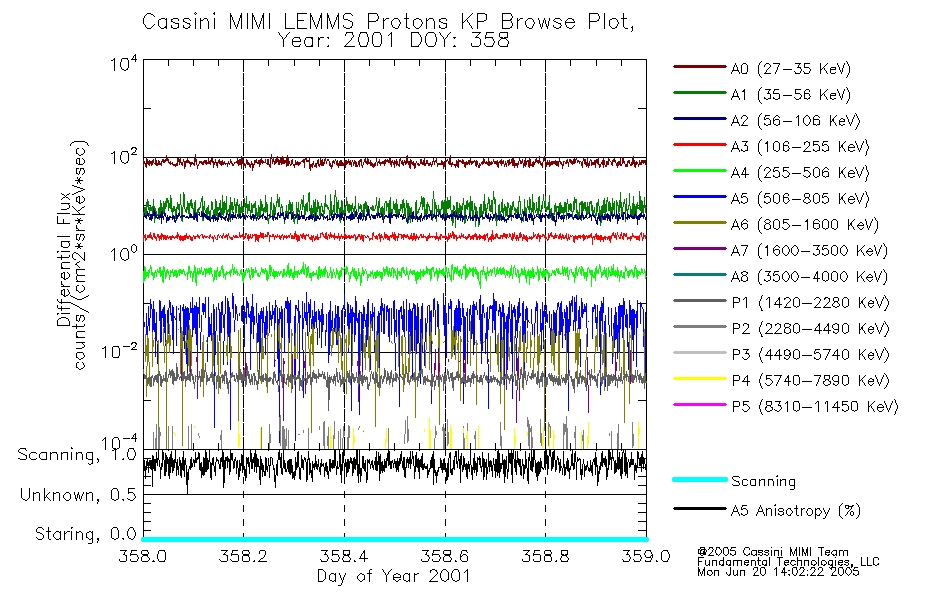
Task: Click the P3 (4490-5740 KeV) legend label
Action: point(810,355)
